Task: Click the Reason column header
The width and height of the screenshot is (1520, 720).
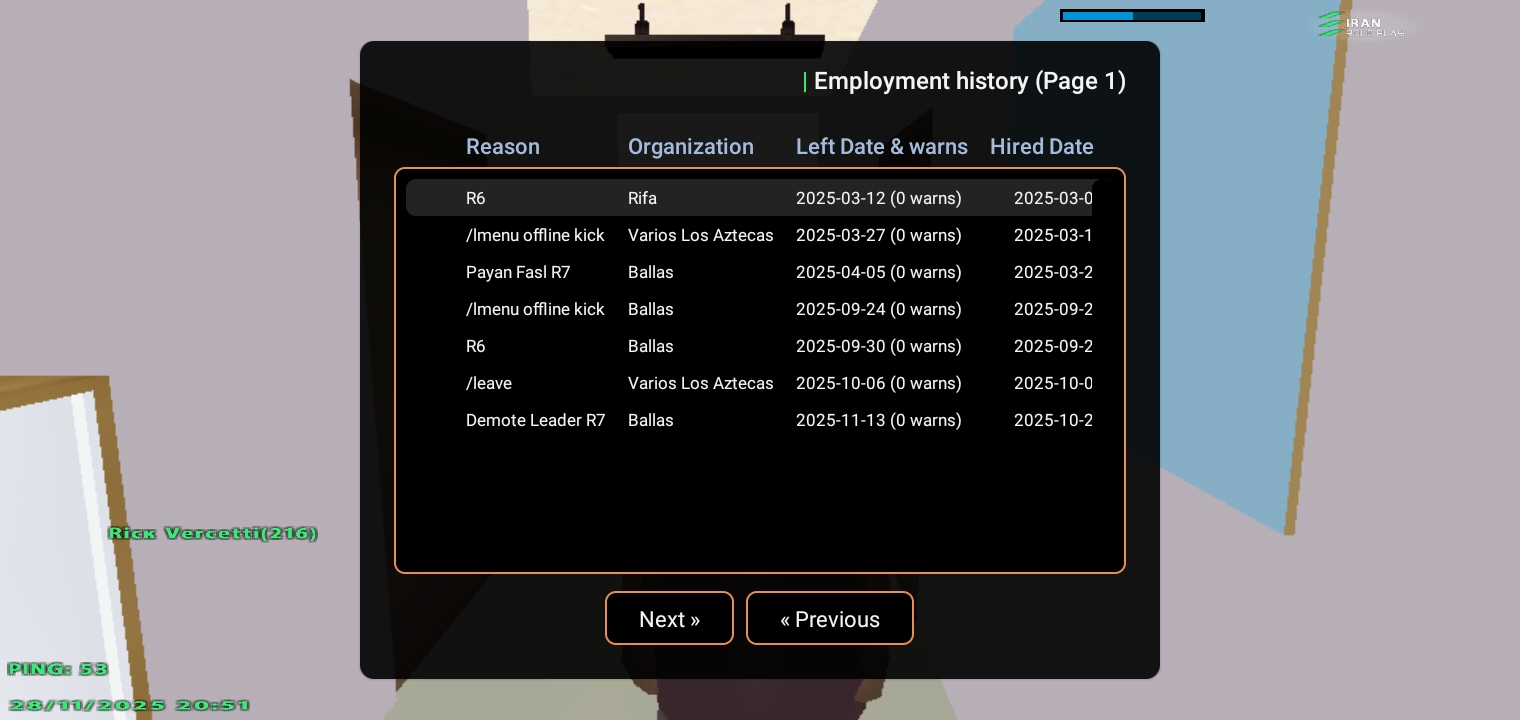Action: (502, 146)
